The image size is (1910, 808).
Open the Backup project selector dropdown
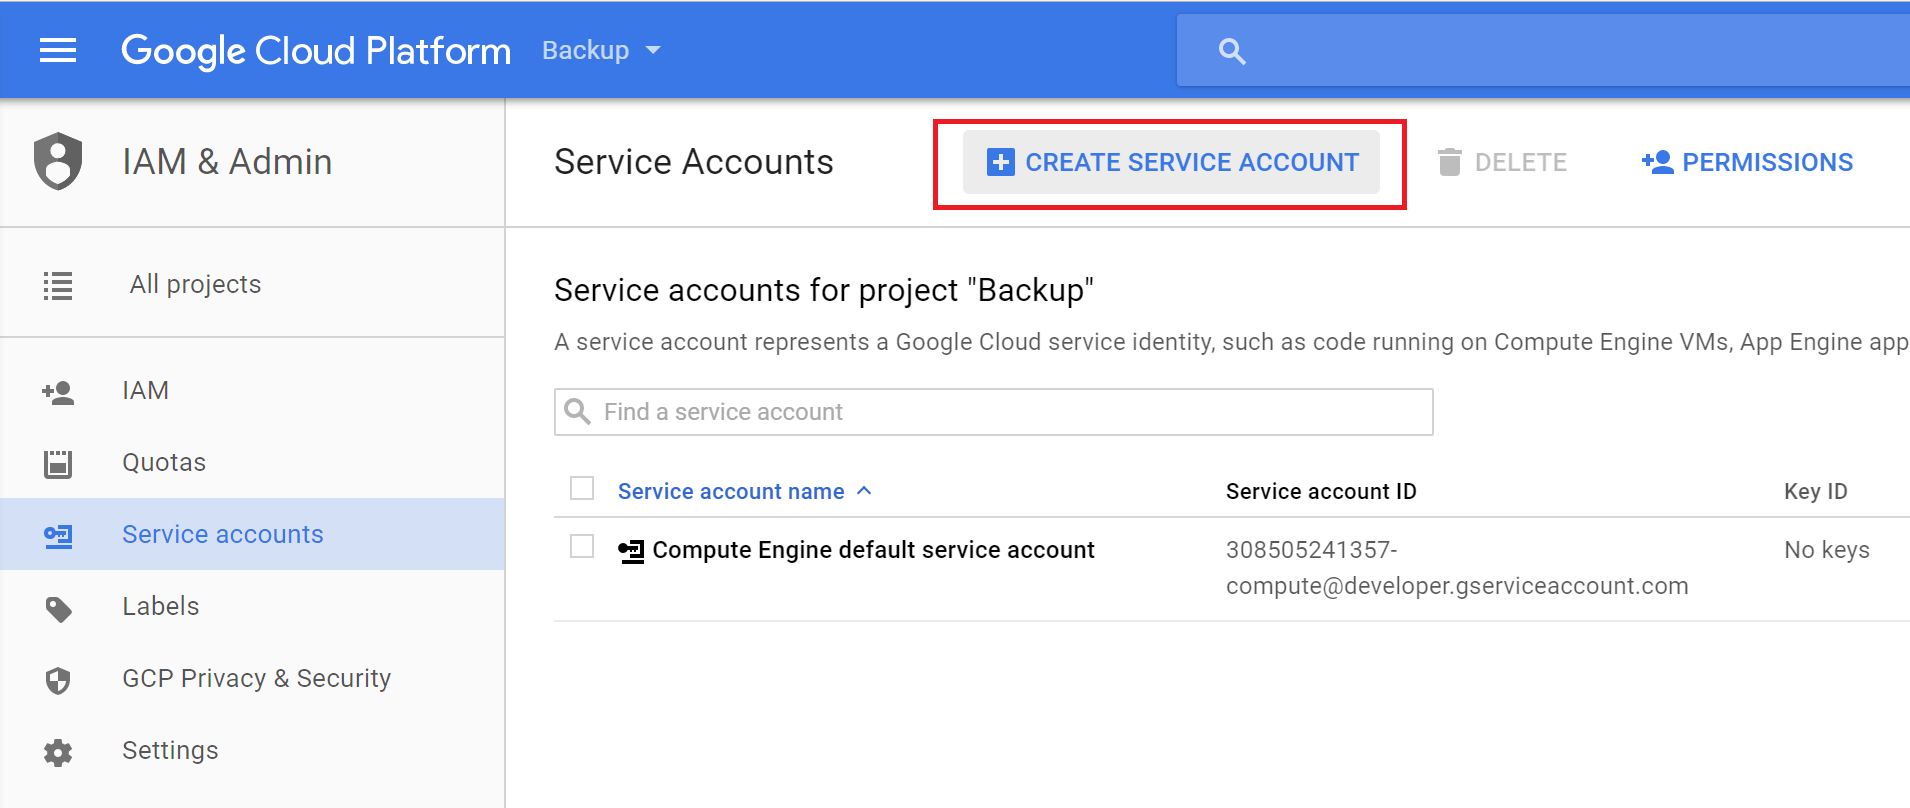[x=601, y=50]
